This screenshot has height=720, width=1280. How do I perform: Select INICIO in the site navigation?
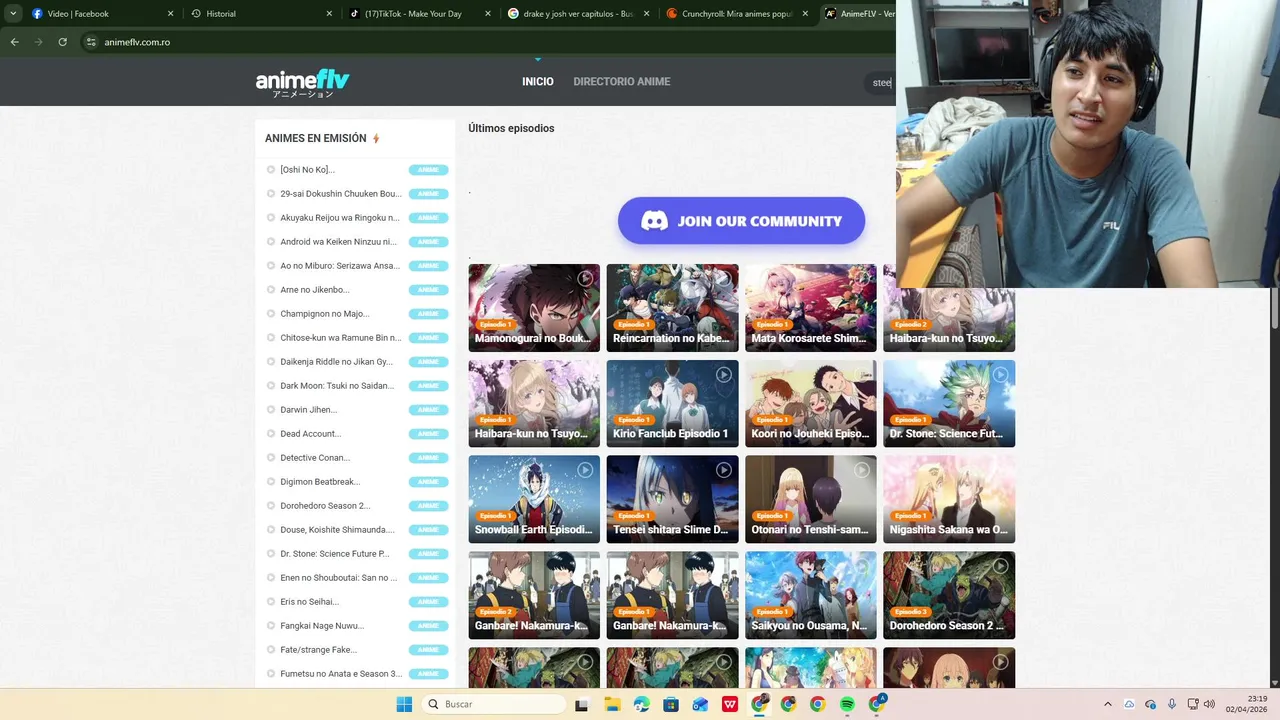click(x=537, y=82)
